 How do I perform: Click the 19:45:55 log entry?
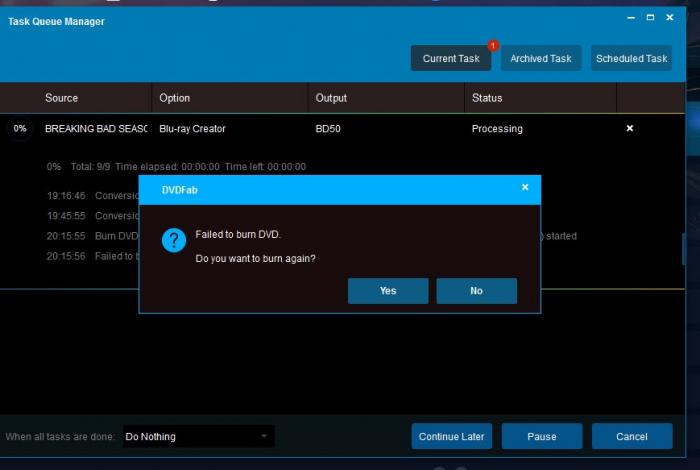pyautogui.click(x=93, y=216)
